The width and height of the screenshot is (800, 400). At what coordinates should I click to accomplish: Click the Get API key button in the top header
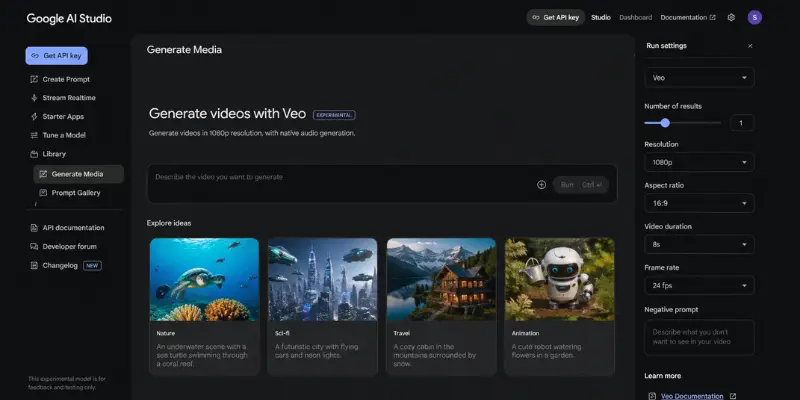556,17
